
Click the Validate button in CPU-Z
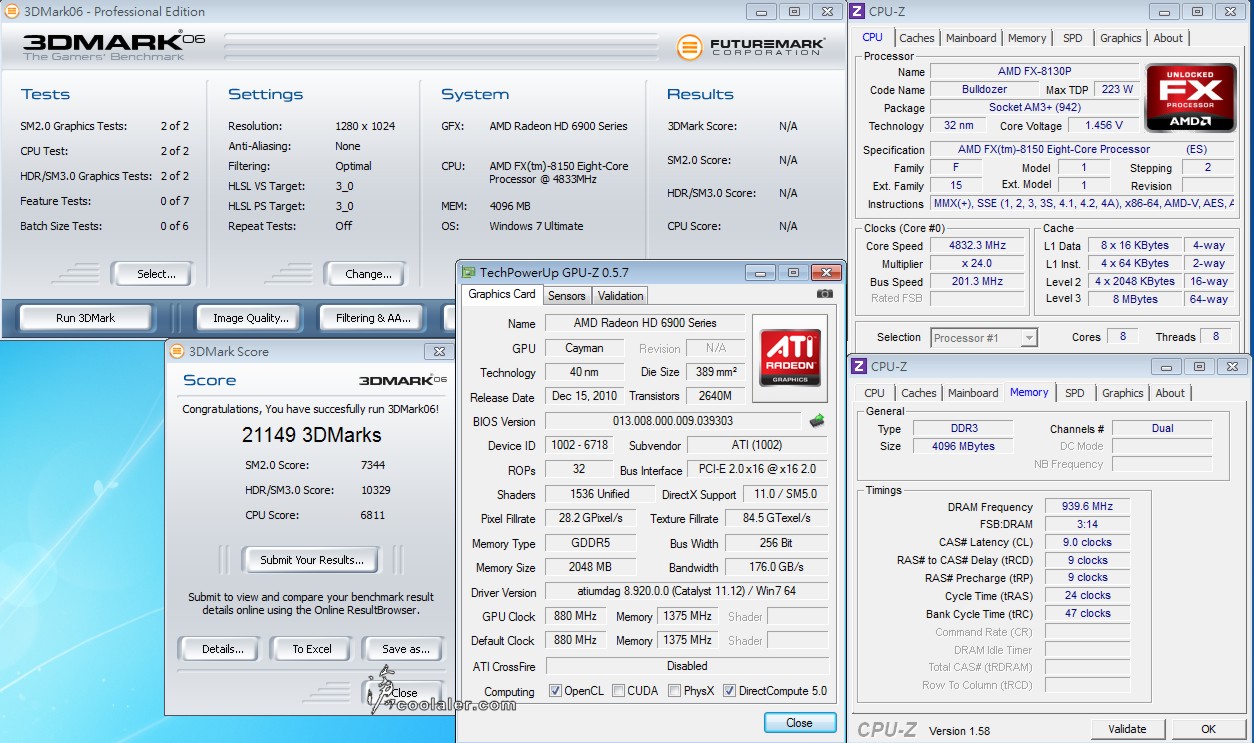pyautogui.click(x=1127, y=729)
